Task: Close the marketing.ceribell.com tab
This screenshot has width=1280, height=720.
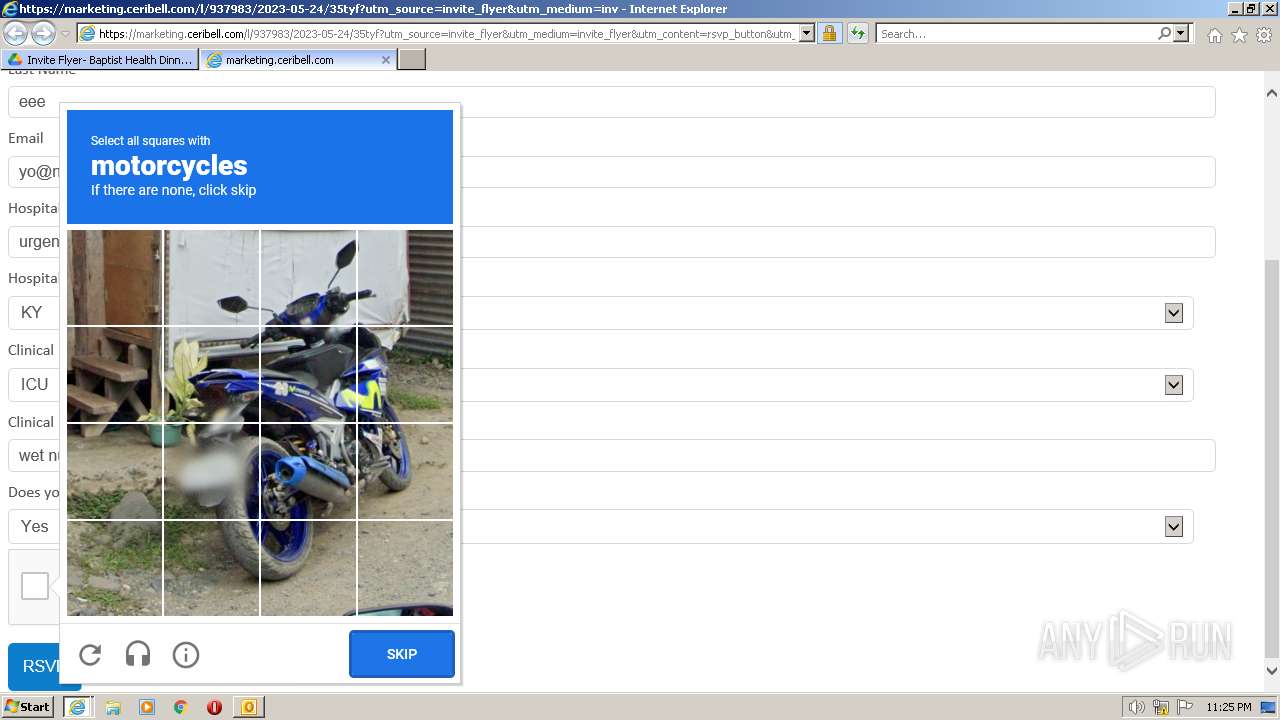Action: (386, 60)
